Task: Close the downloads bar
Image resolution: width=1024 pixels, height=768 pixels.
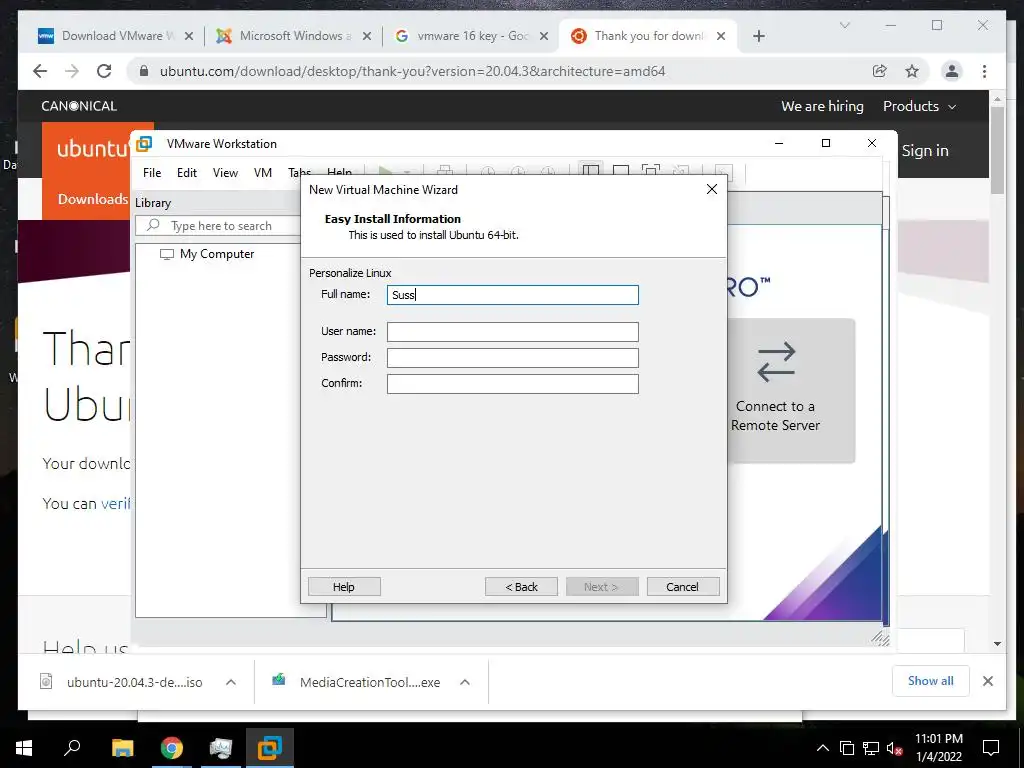Action: [x=988, y=681]
